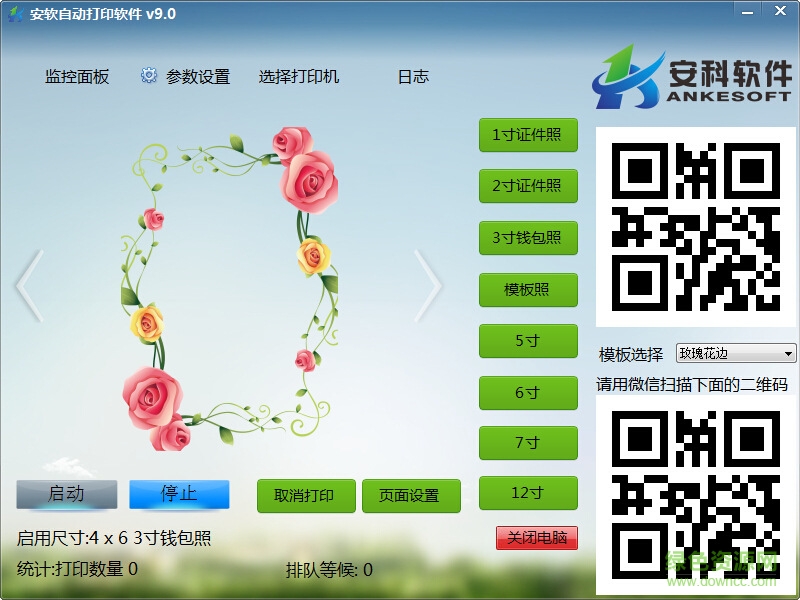Click 停止 to stop printing
The image size is (800, 600).
182,493
